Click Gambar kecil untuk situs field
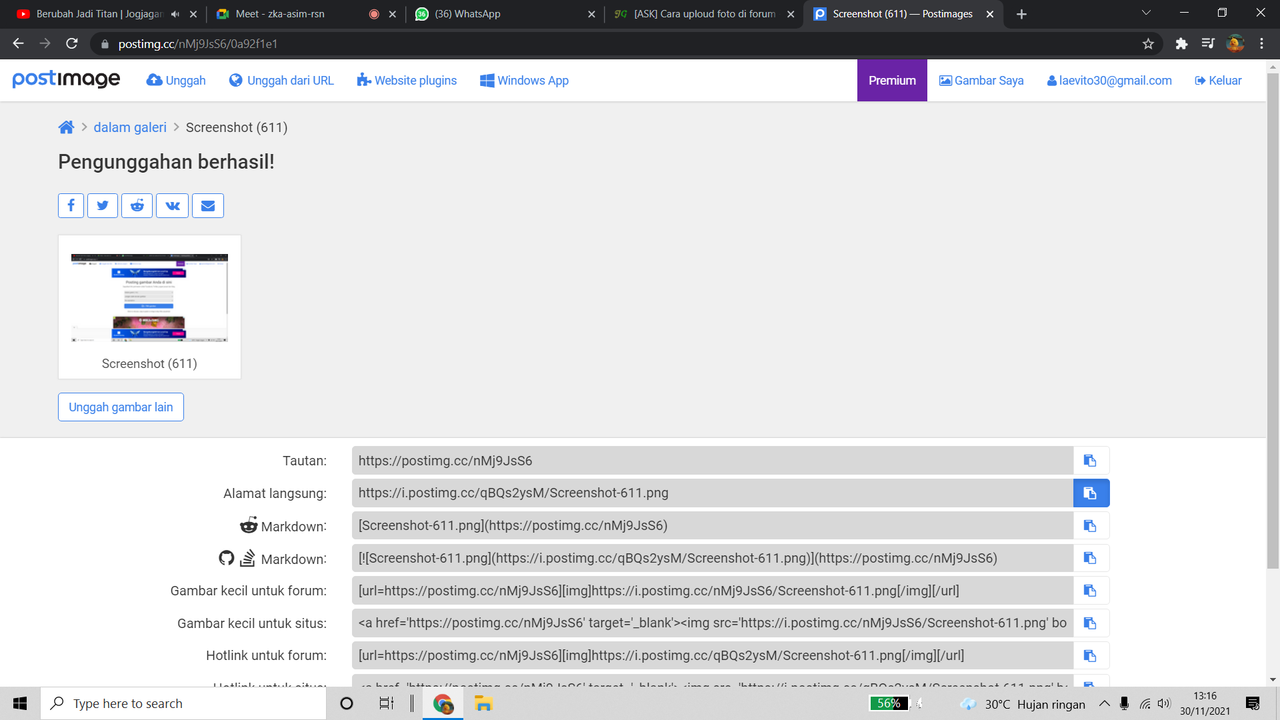Screen dimensions: 1280x720 pyautogui.click(x=712, y=623)
